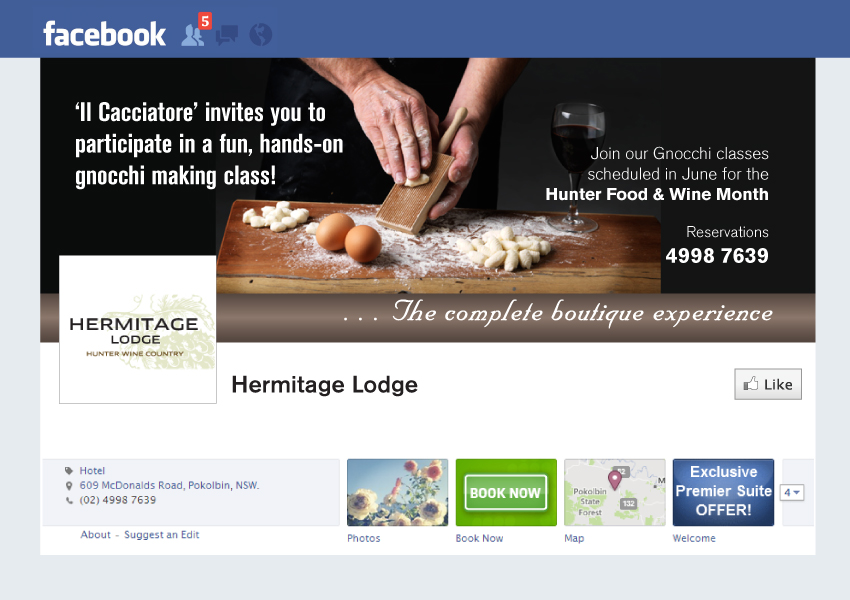Go to the Facebook home logo
This screenshot has width=850, height=600.
coord(104,34)
